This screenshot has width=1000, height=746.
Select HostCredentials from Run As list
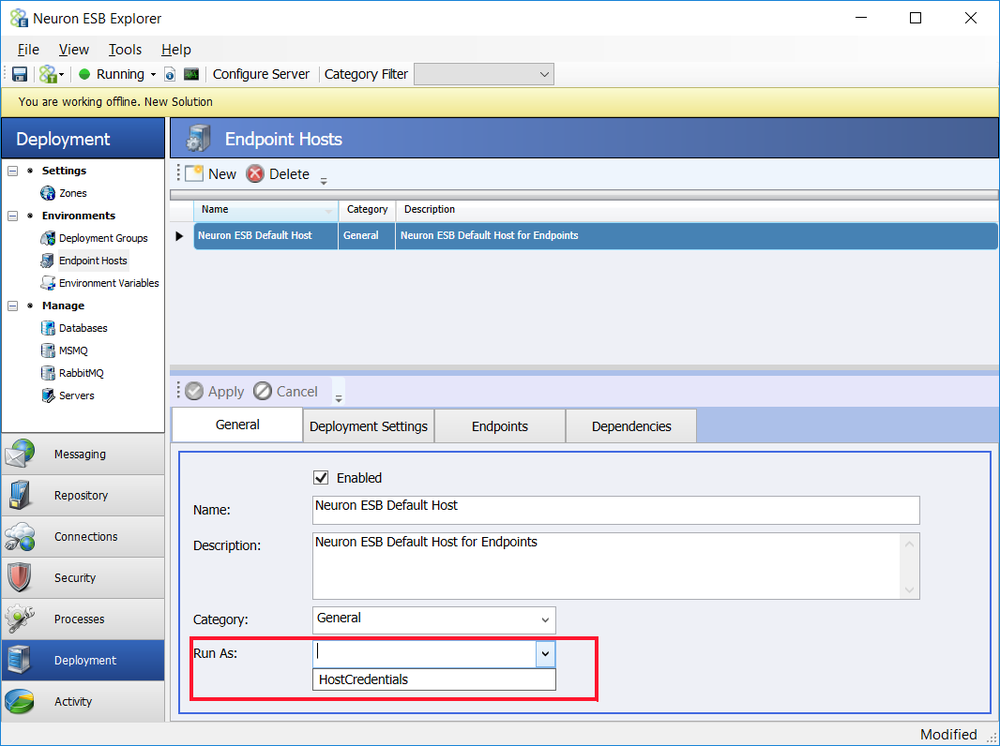coord(434,679)
